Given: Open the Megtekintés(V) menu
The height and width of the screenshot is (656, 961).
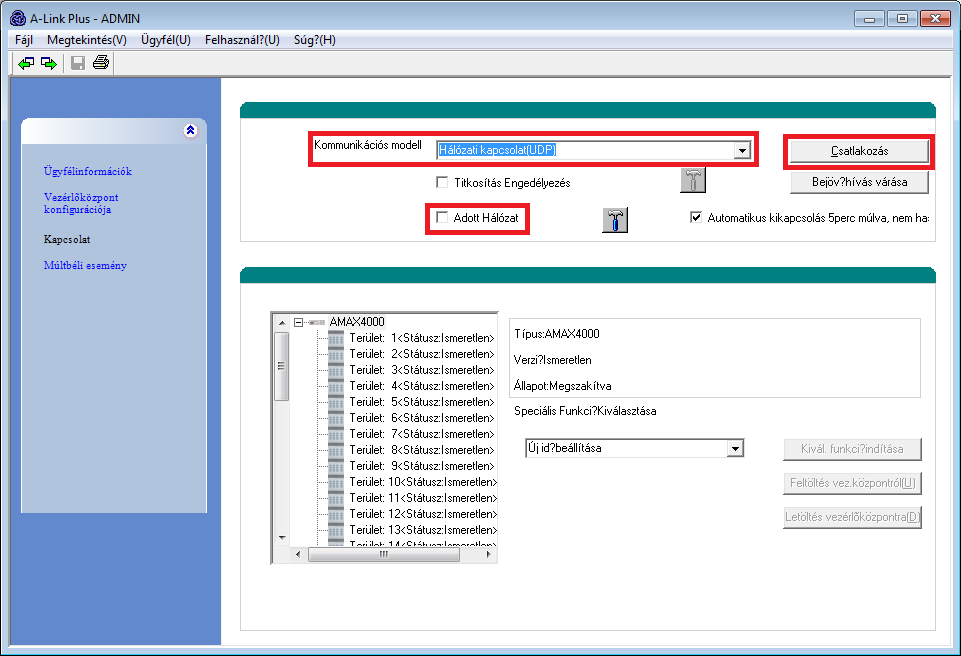Looking at the screenshot, I should [87, 40].
